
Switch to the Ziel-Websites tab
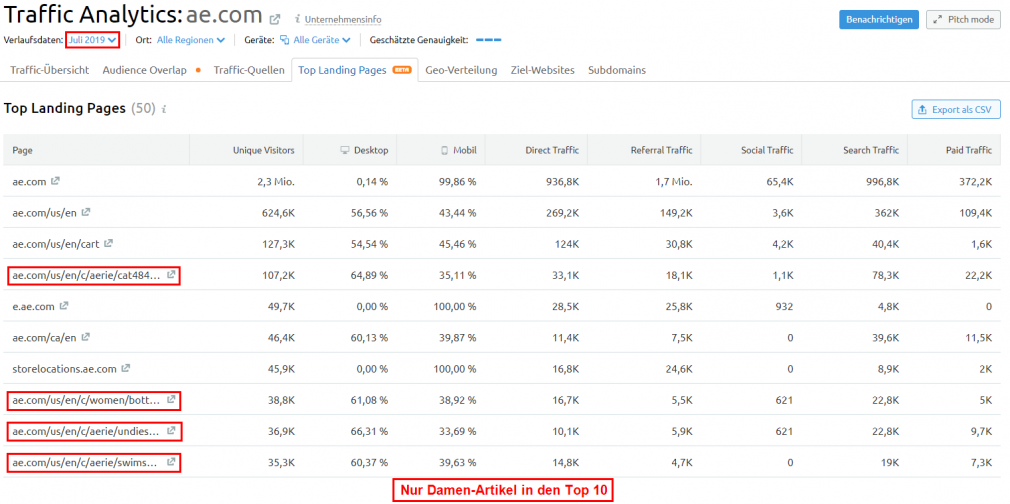click(542, 70)
